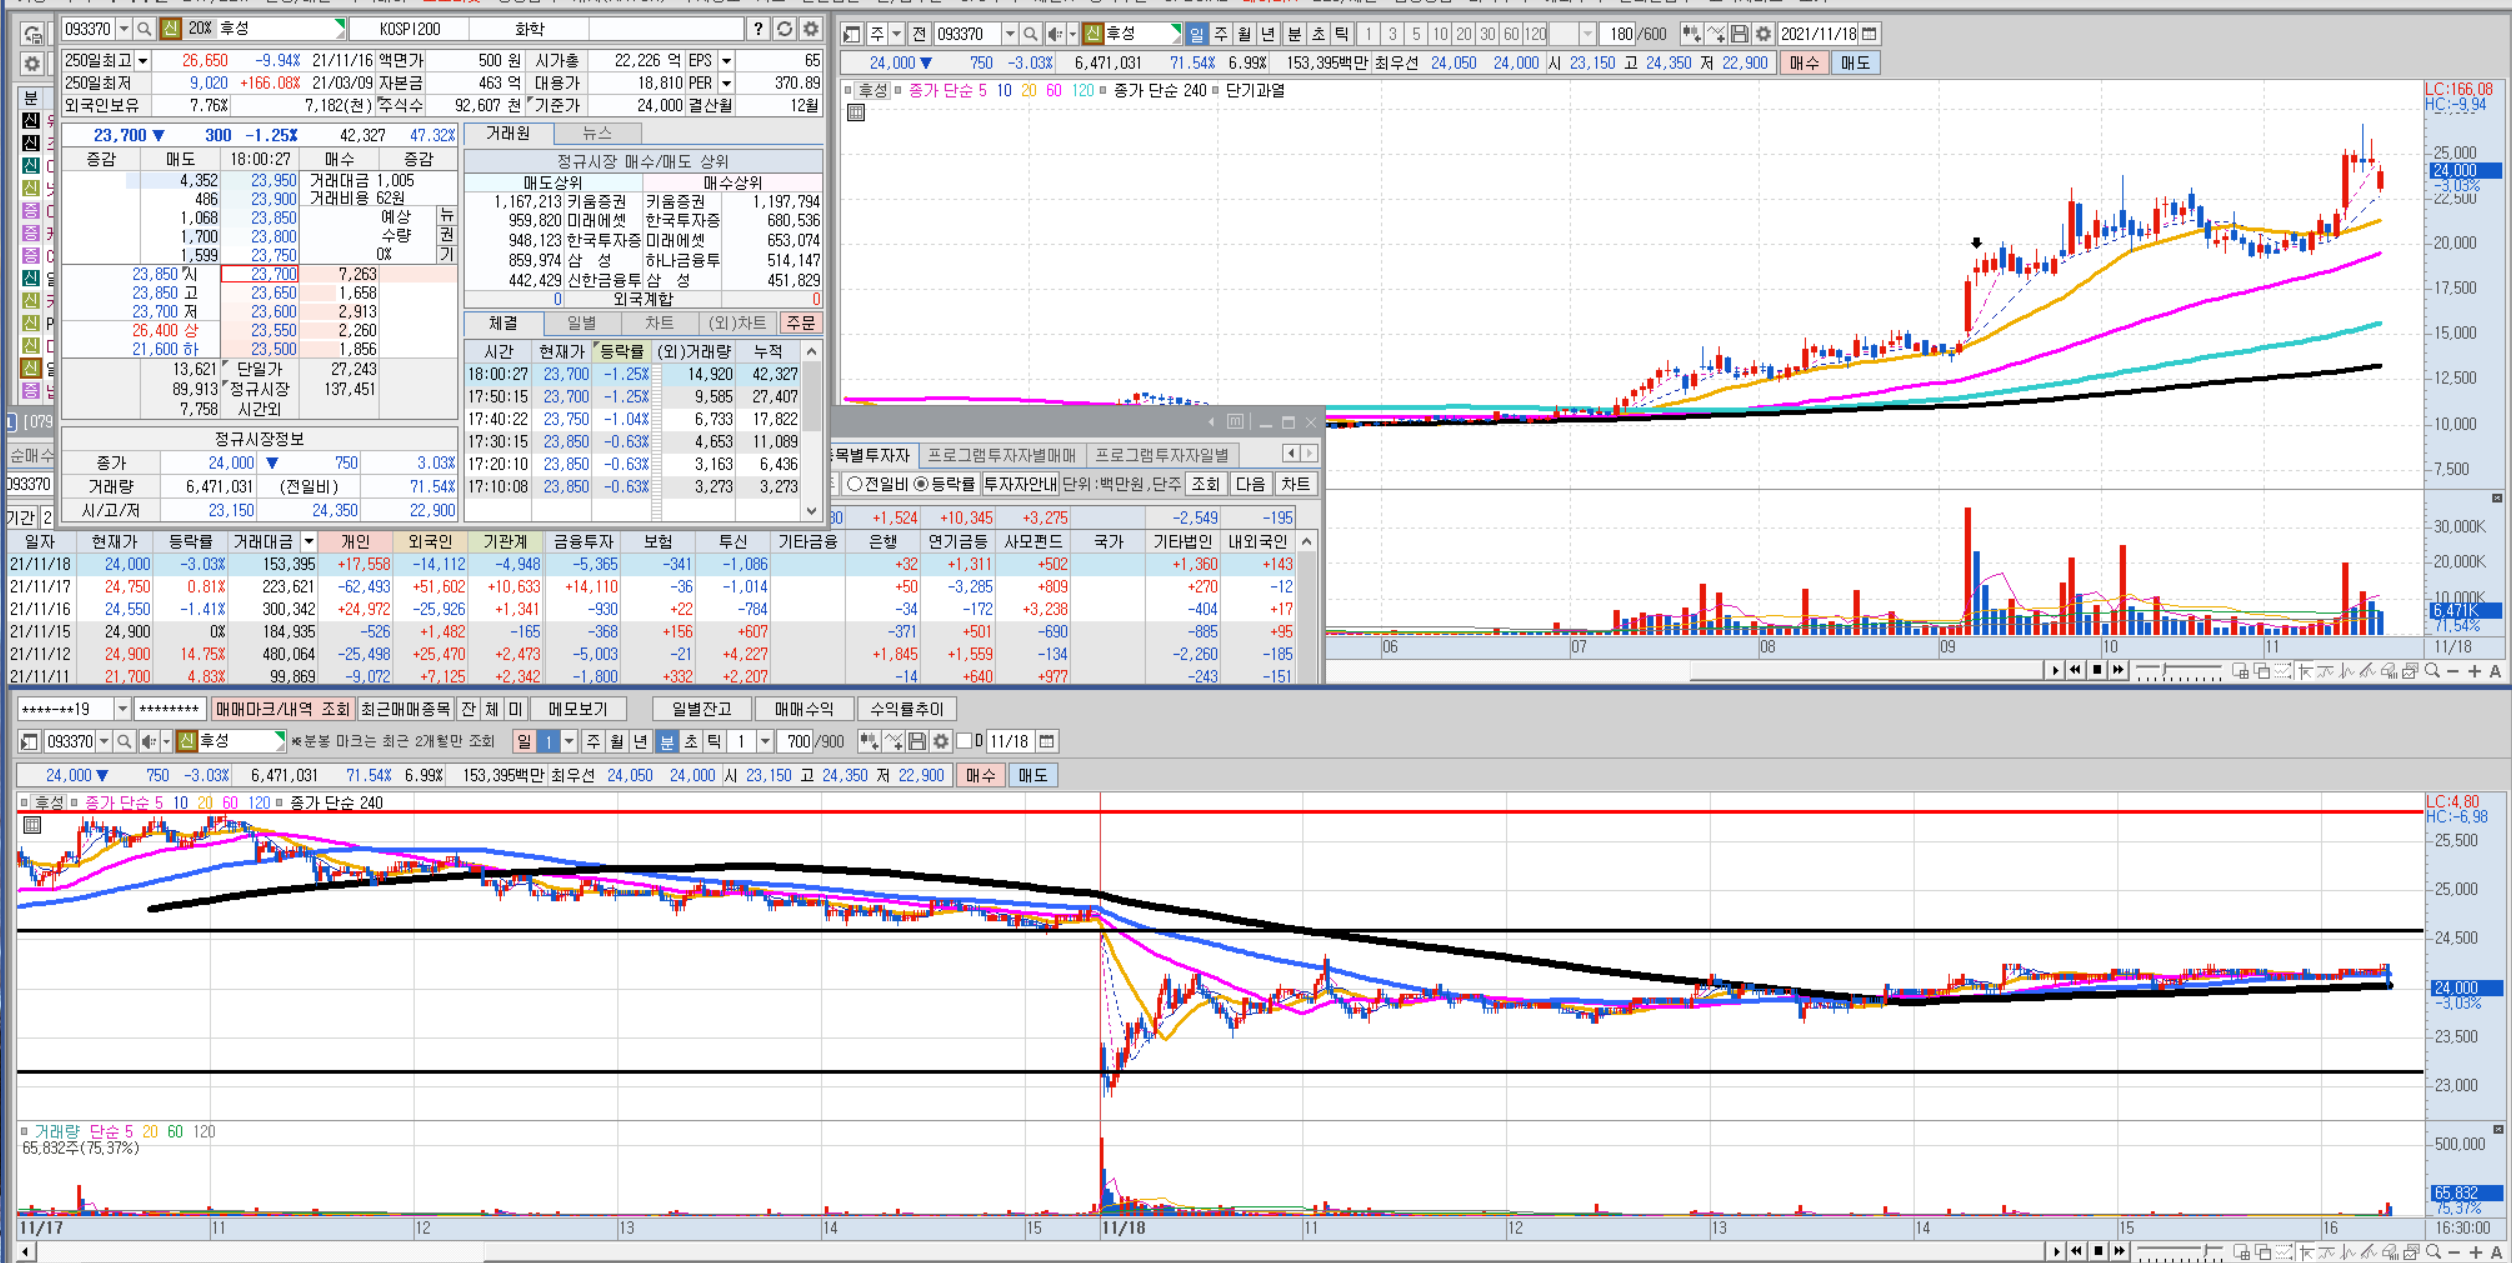Image resolution: width=2512 pixels, height=1263 pixels.
Task: Open 프로그램투자자일별 tab
Action: (x=1162, y=455)
